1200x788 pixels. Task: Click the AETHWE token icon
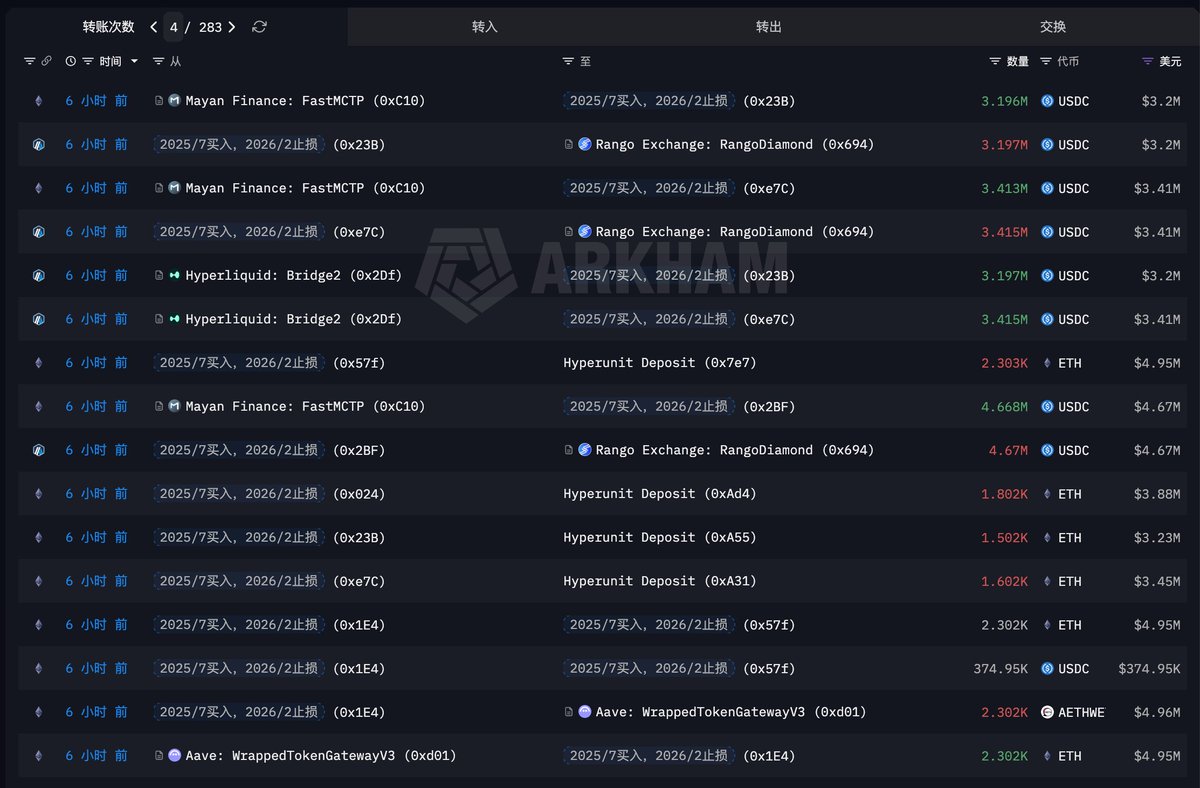(x=1047, y=712)
